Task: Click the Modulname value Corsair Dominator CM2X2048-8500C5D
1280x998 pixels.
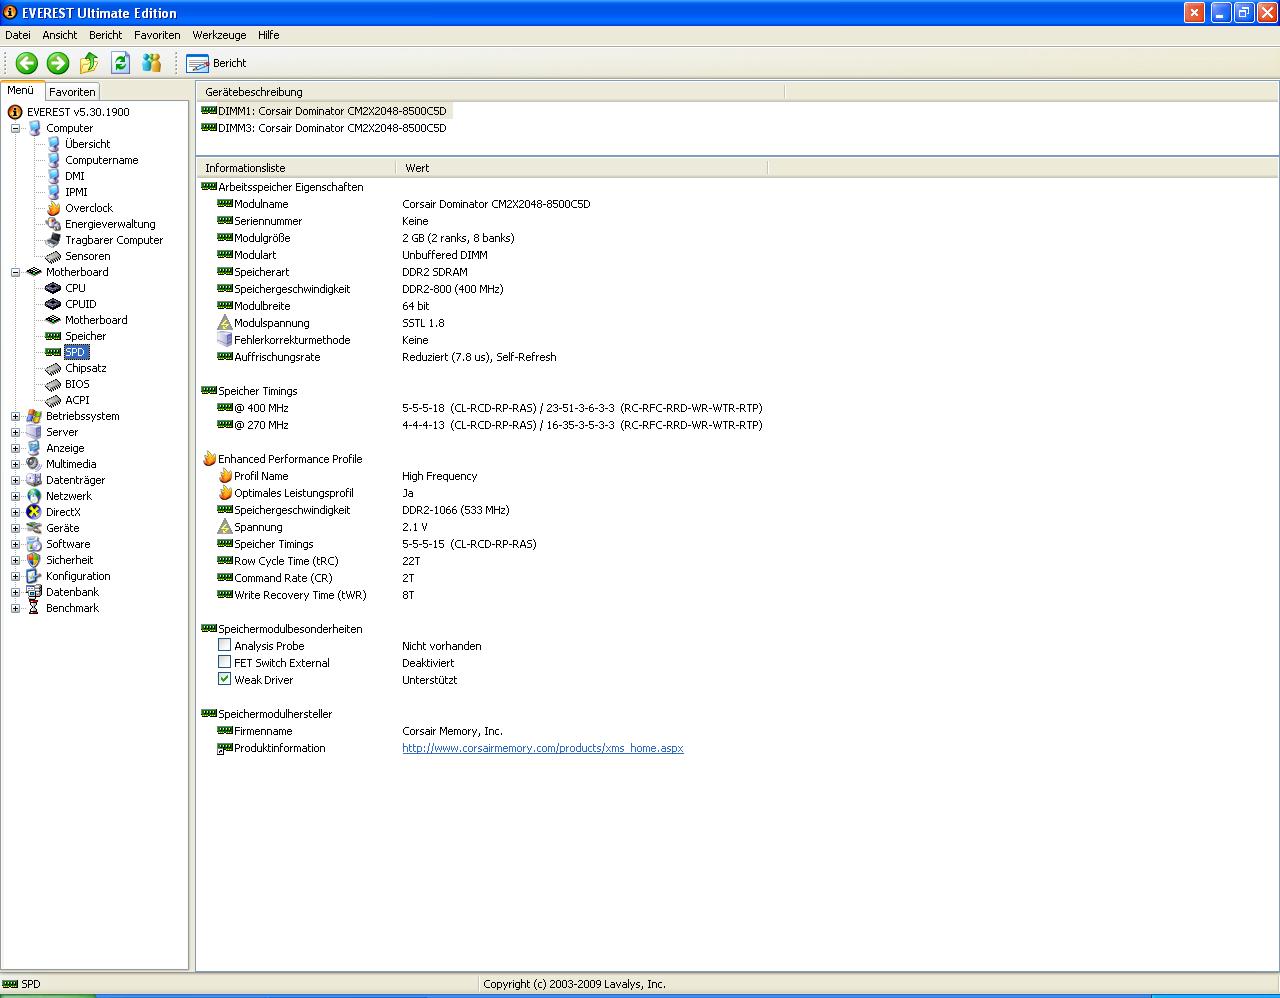Action: click(496, 204)
